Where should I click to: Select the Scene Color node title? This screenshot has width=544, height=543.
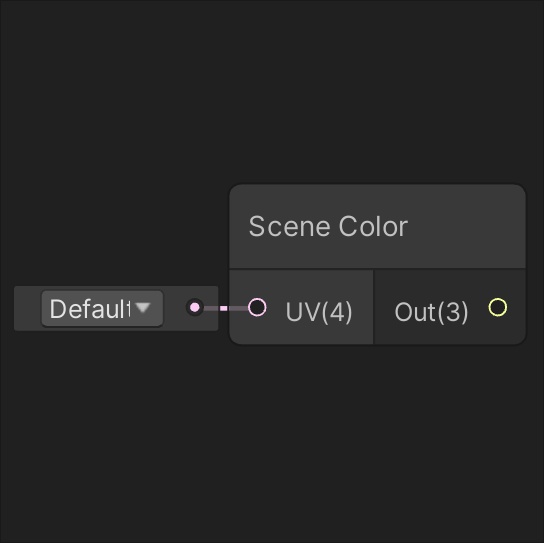(x=328, y=227)
